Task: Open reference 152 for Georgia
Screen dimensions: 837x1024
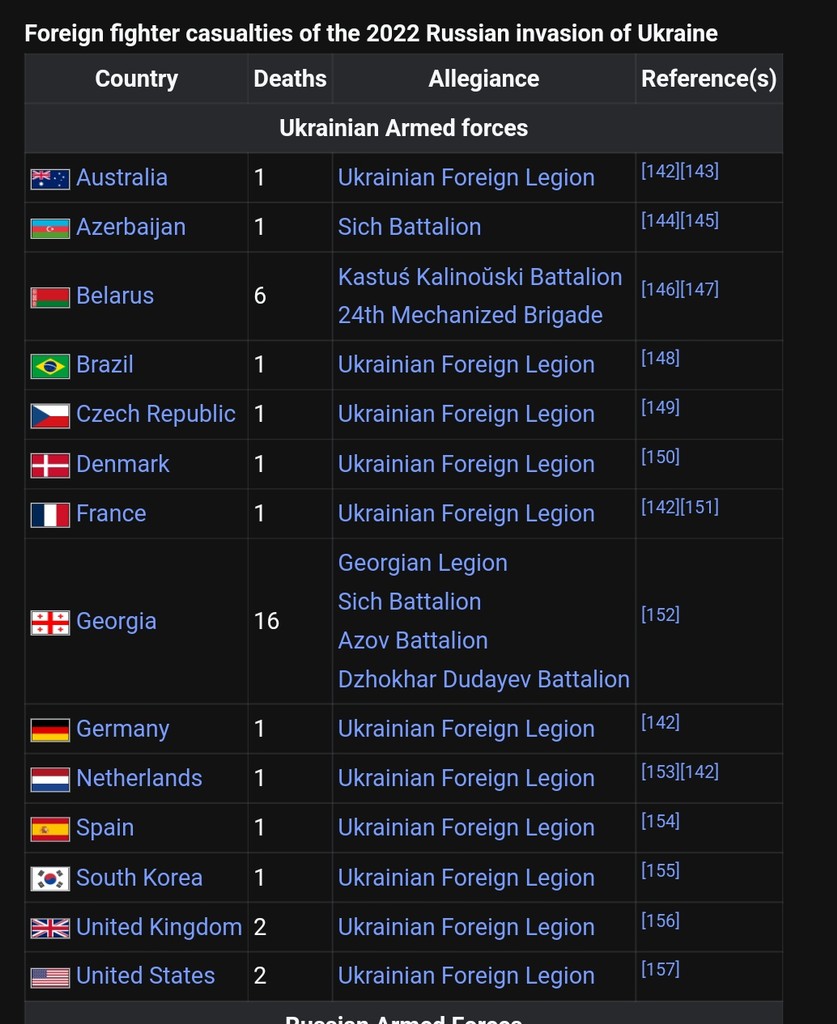Action: tap(660, 615)
